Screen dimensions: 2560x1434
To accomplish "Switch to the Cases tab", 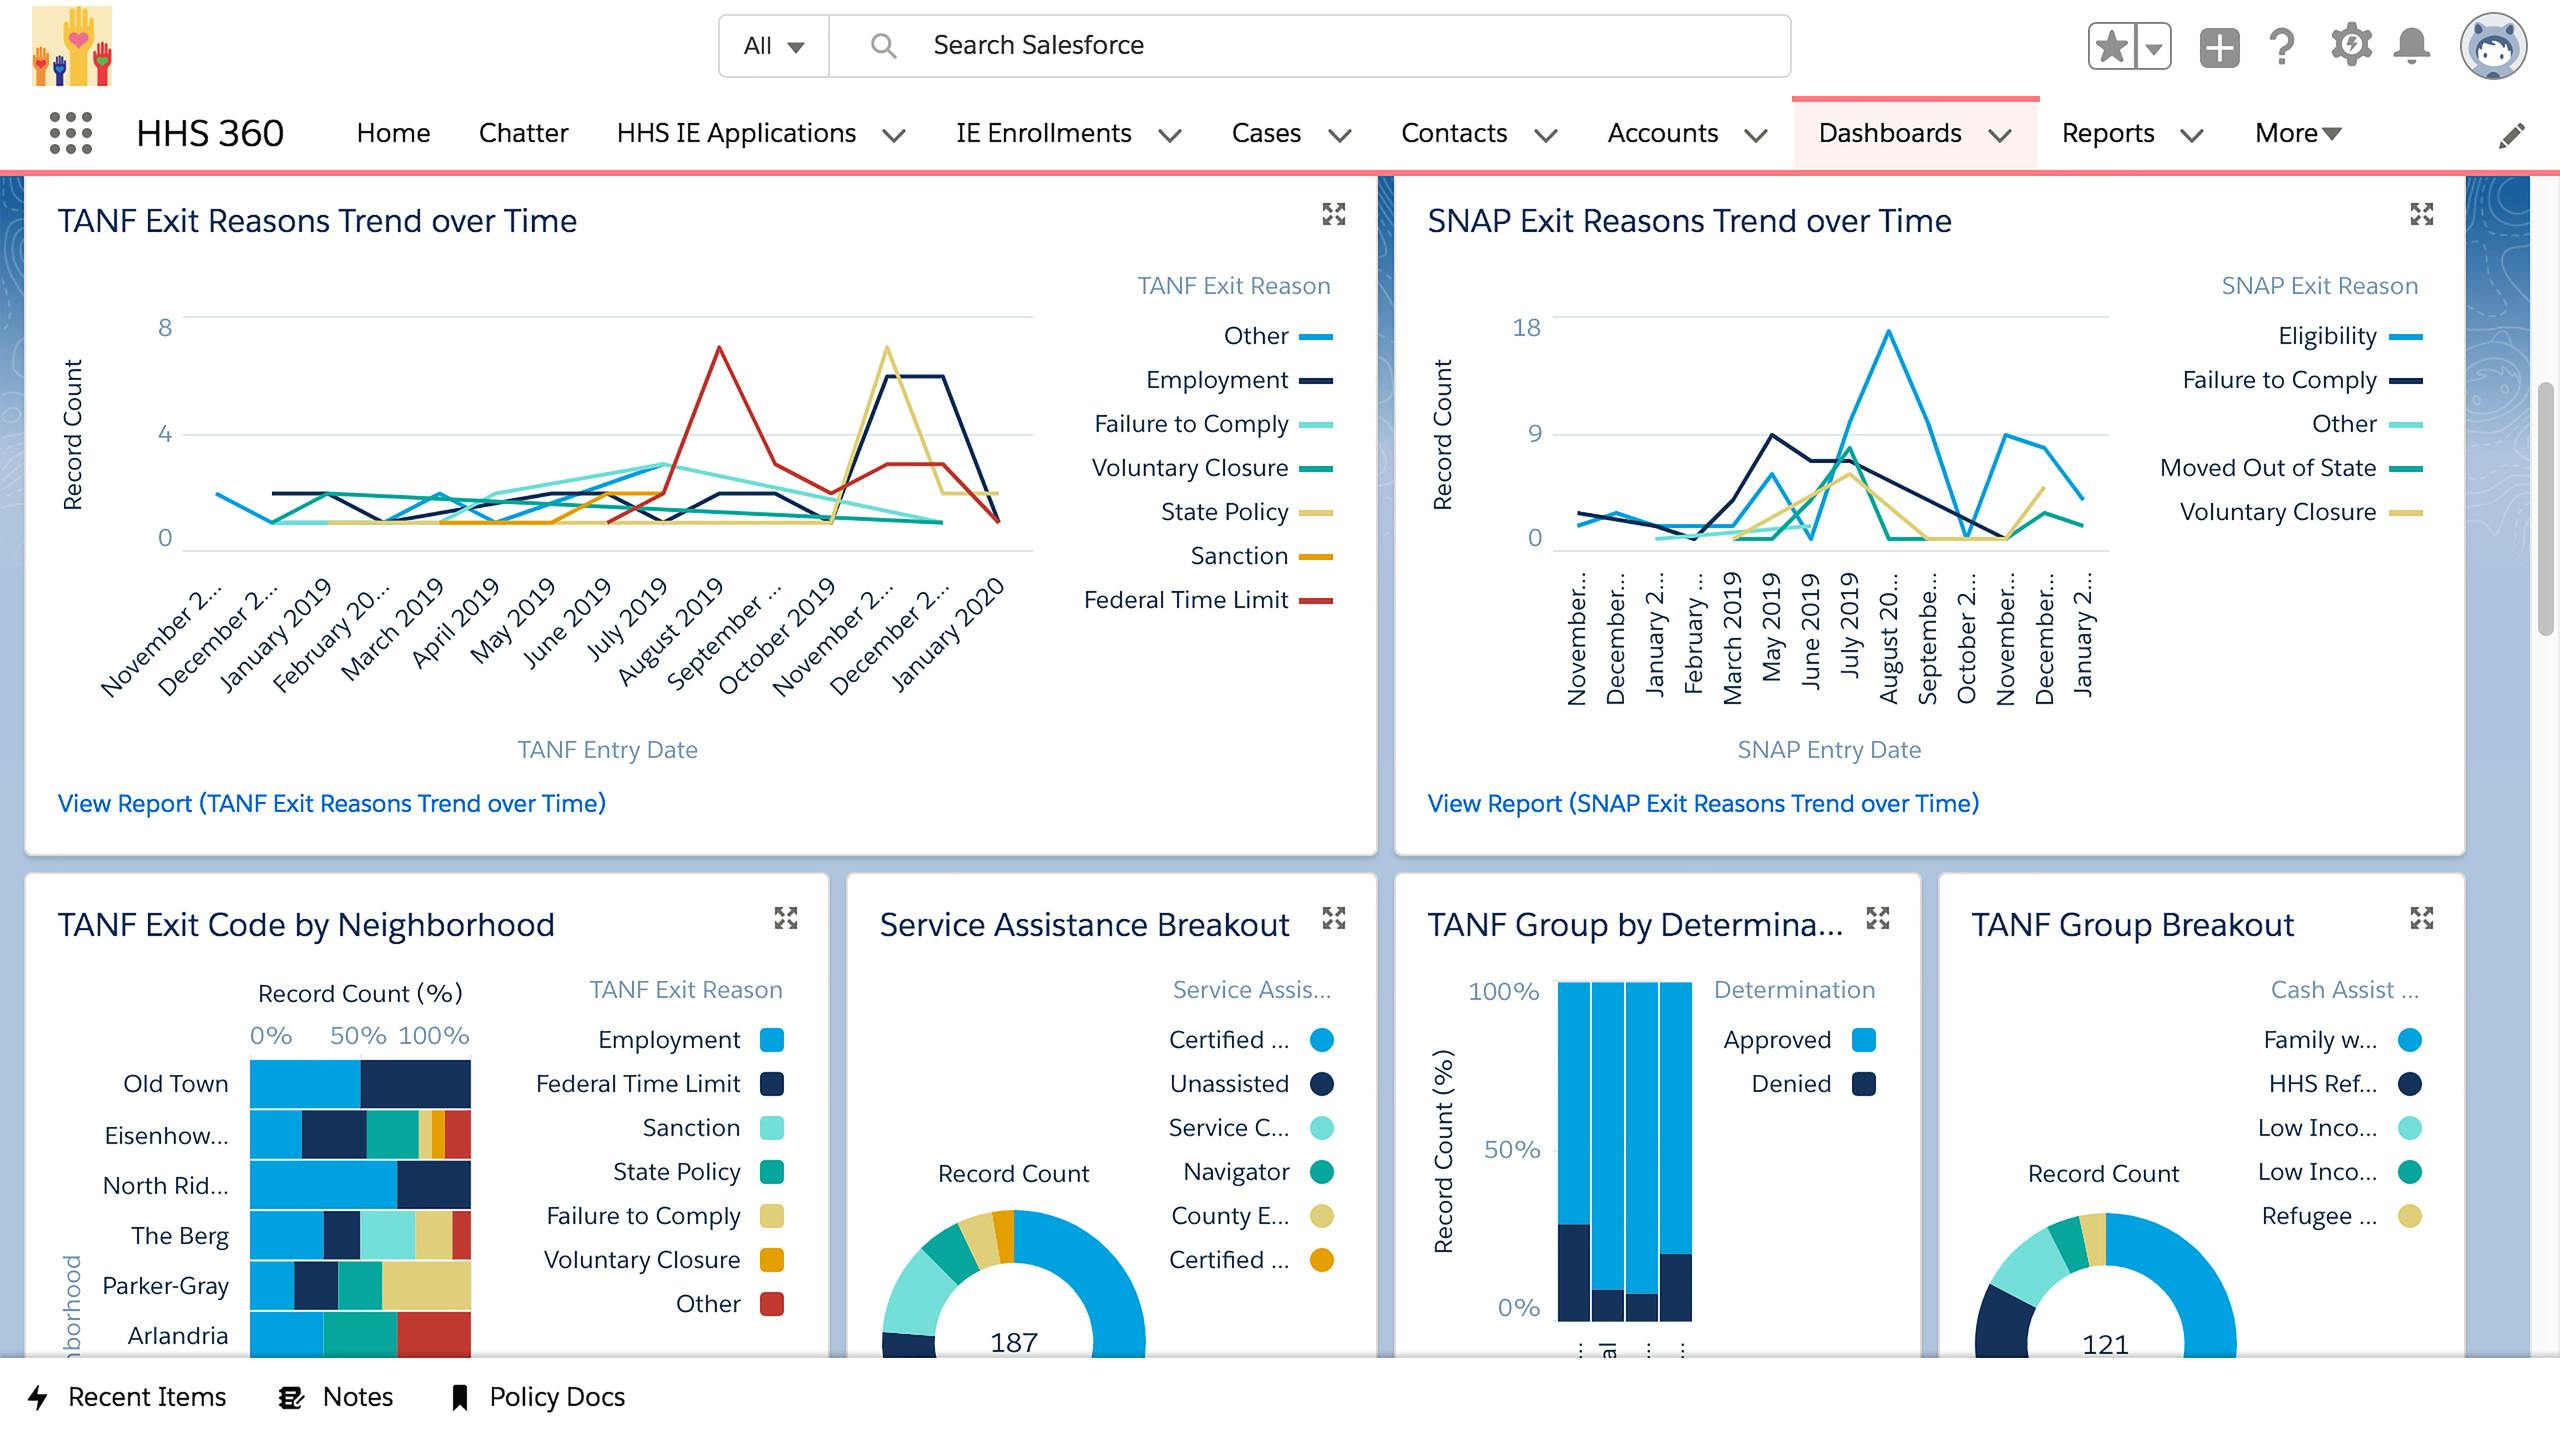I will point(1266,133).
